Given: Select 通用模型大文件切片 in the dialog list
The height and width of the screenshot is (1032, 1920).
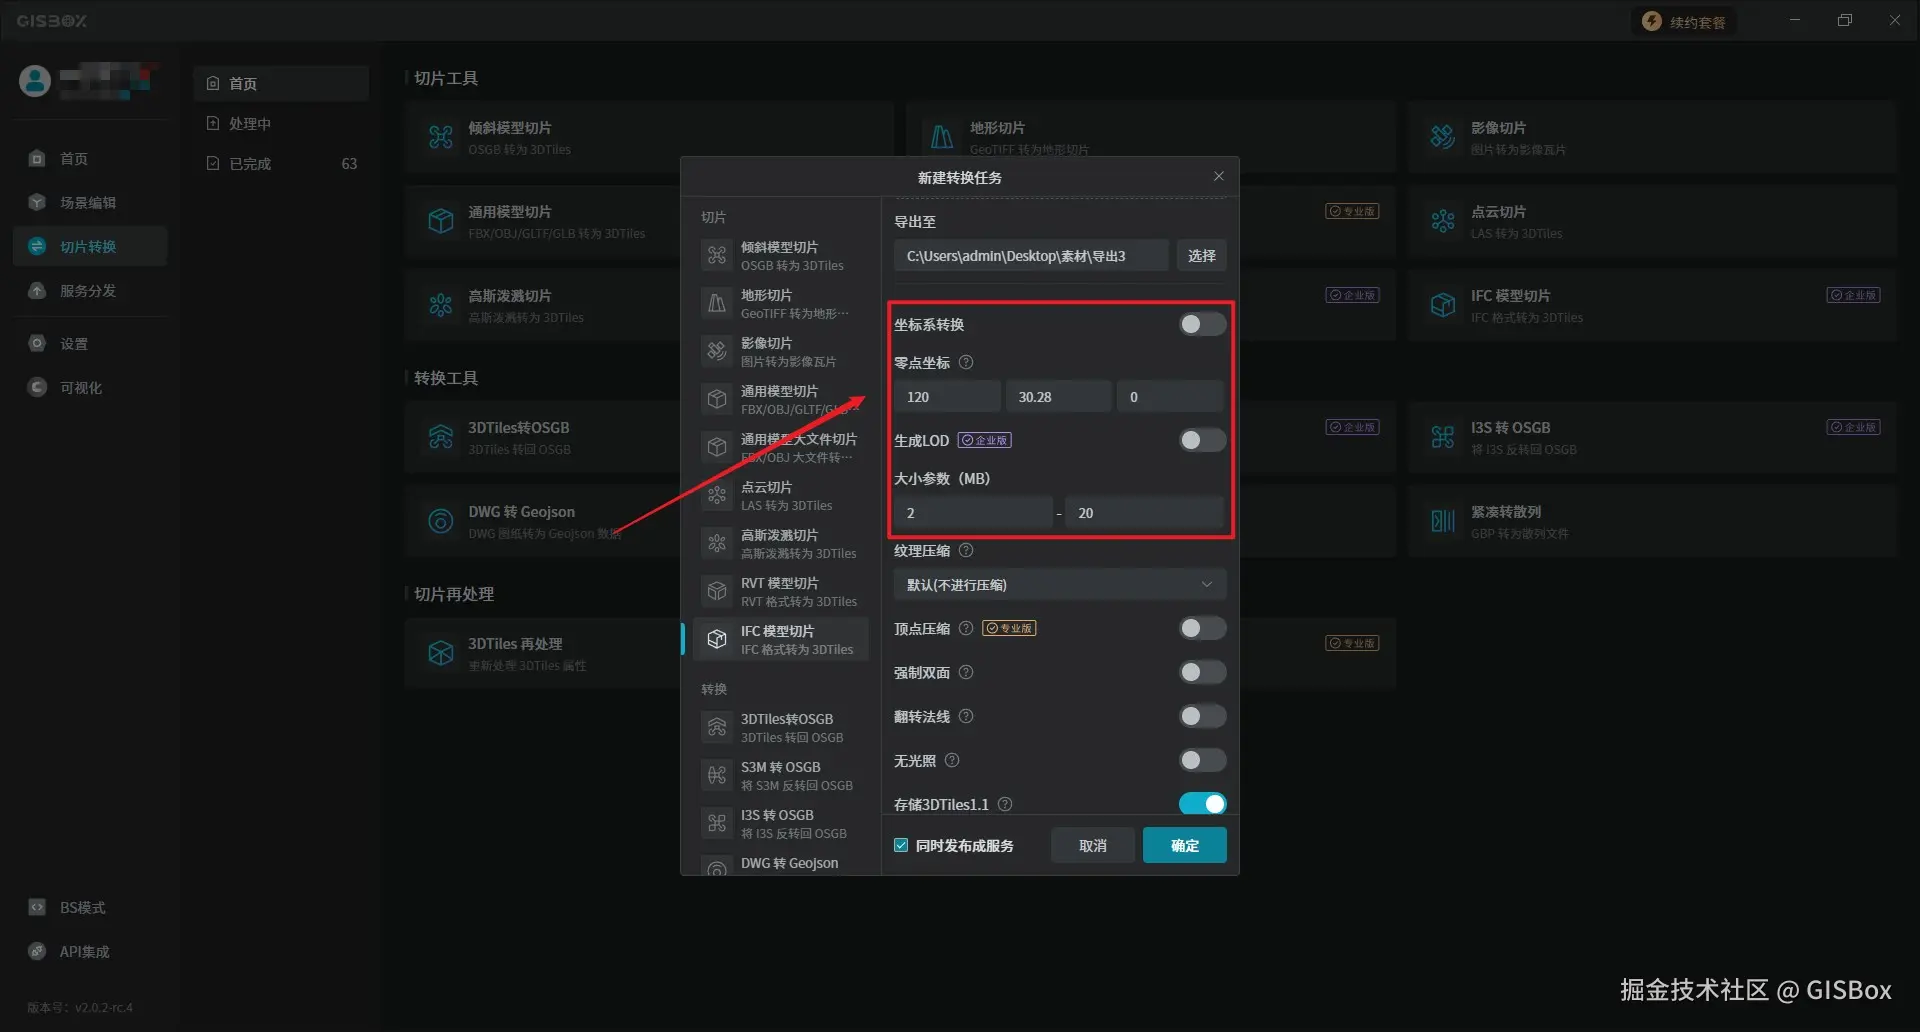Looking at the screenshot, I should pyautogui.click(x=780, y=447).
